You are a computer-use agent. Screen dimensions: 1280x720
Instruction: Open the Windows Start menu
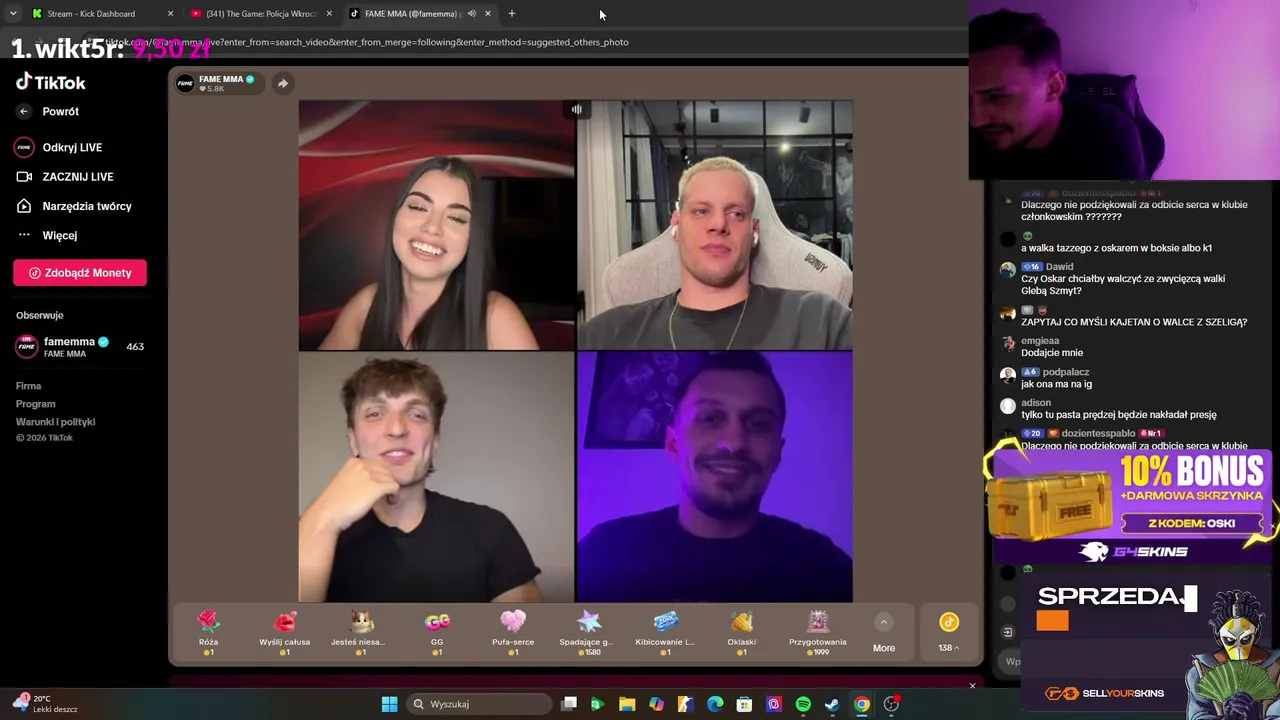tap(389, 704)
